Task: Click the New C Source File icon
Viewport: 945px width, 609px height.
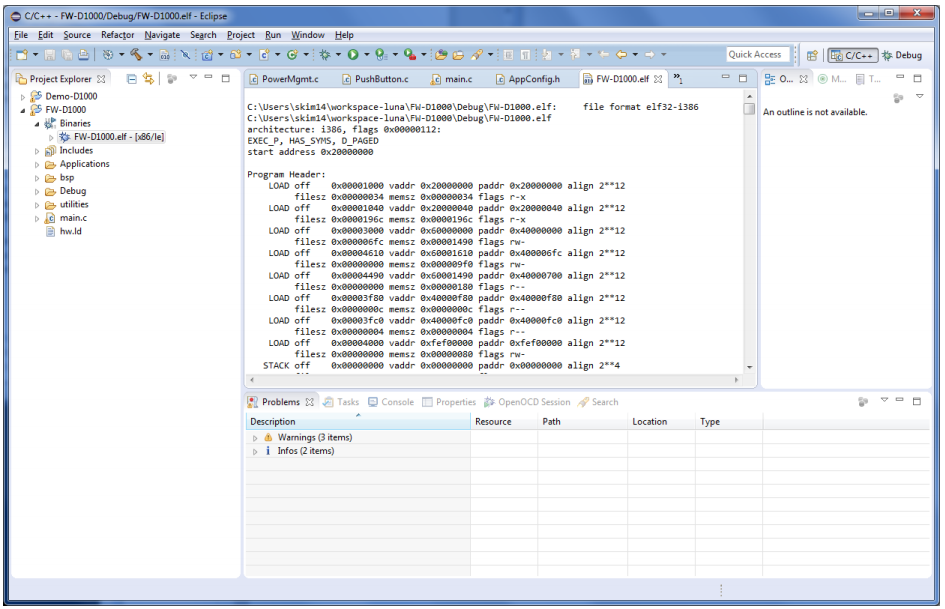Action: 264,55
